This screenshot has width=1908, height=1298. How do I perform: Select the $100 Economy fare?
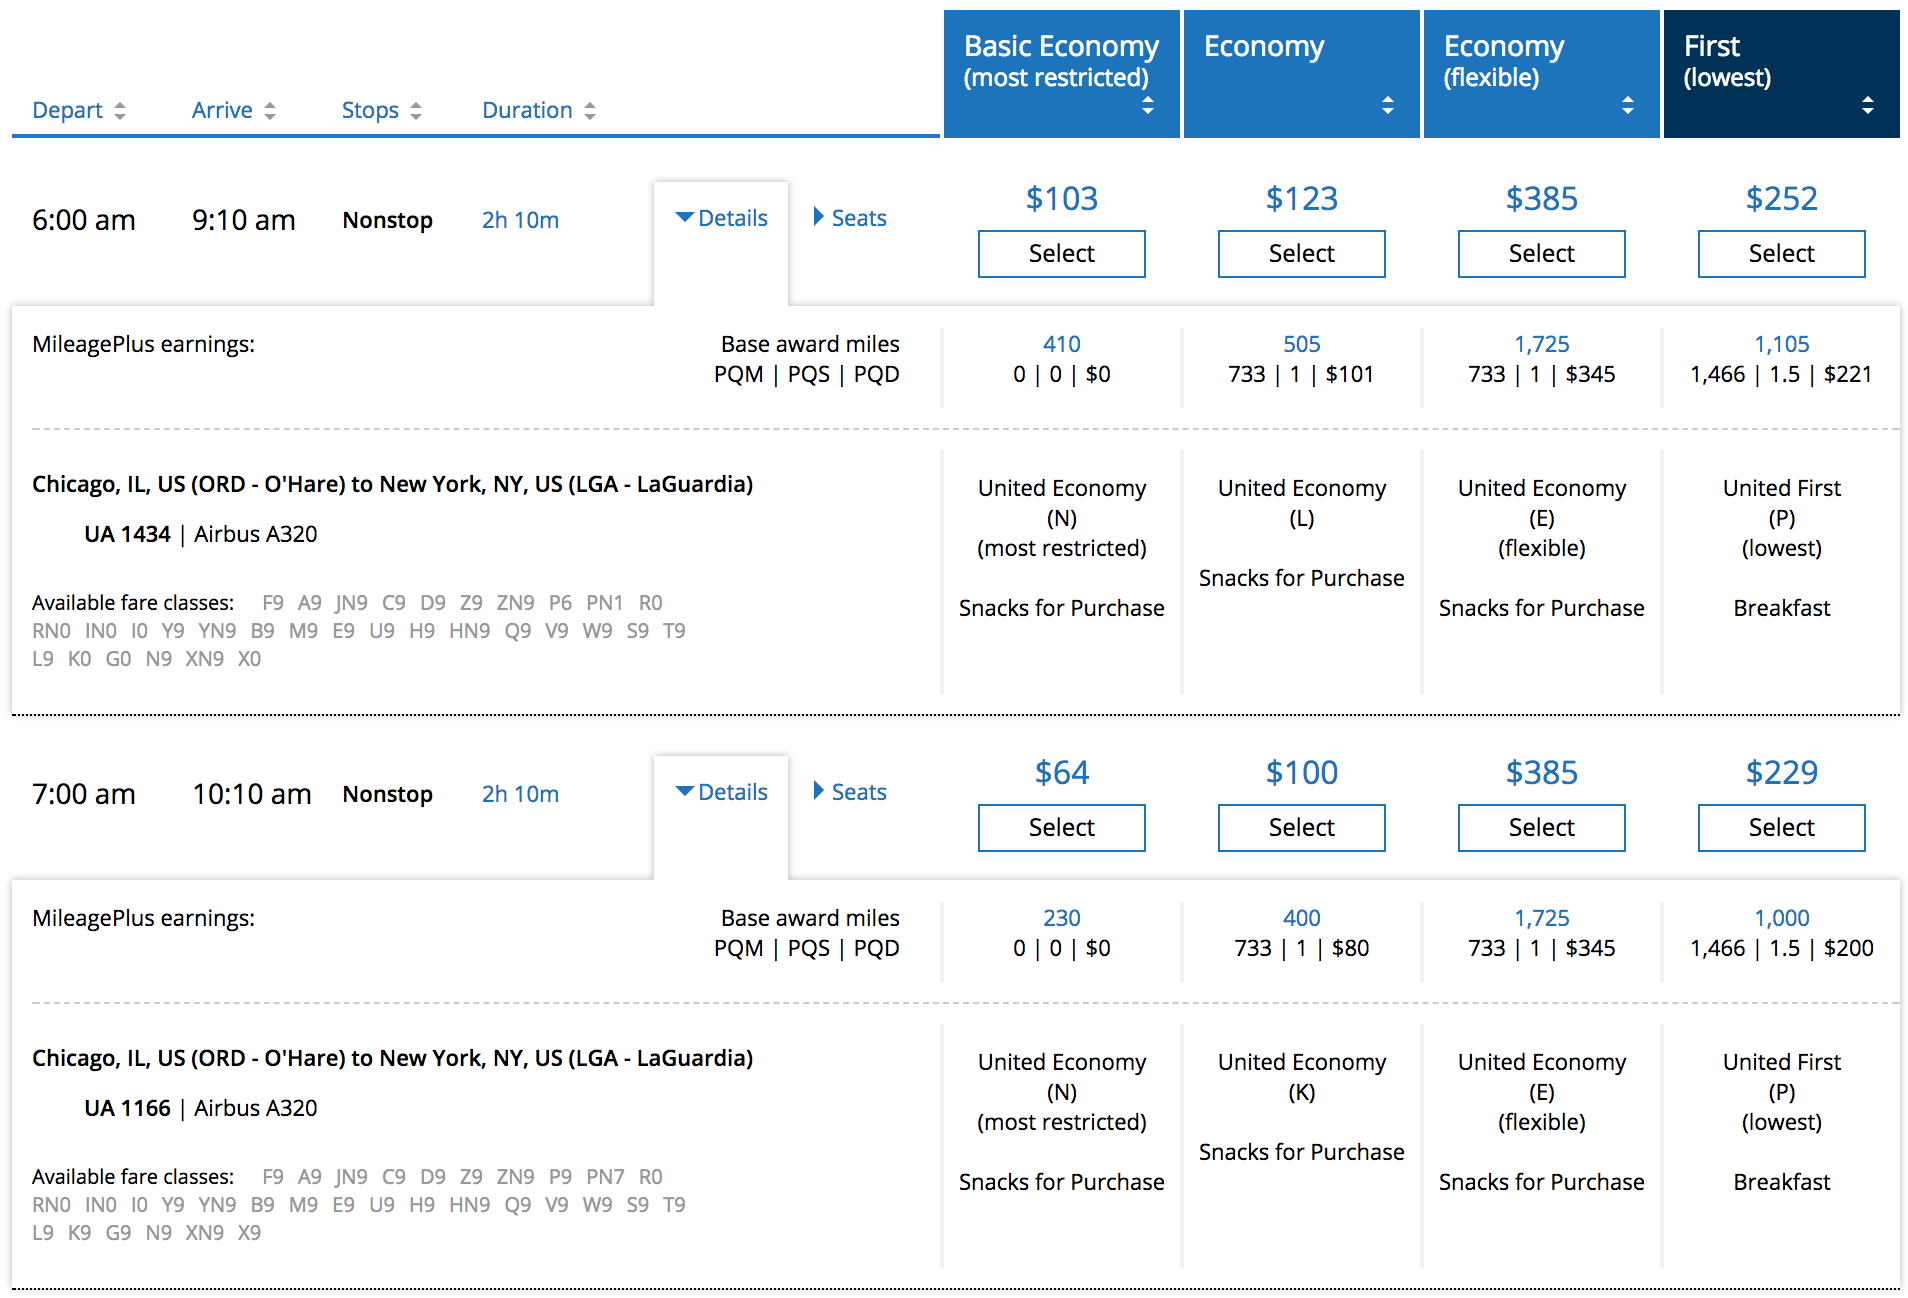1301,828
